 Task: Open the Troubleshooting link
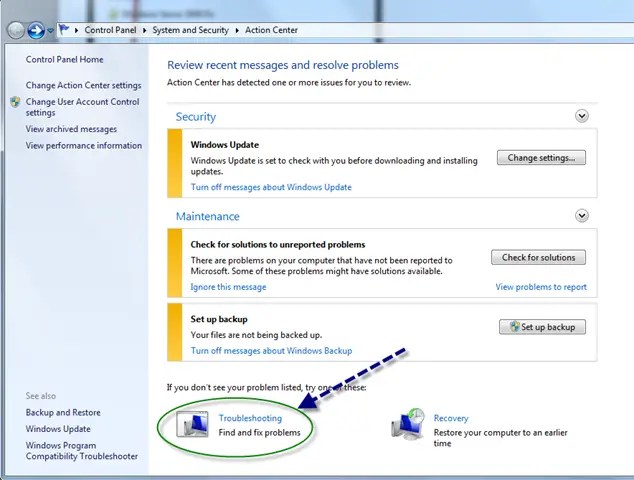point(250,418)
